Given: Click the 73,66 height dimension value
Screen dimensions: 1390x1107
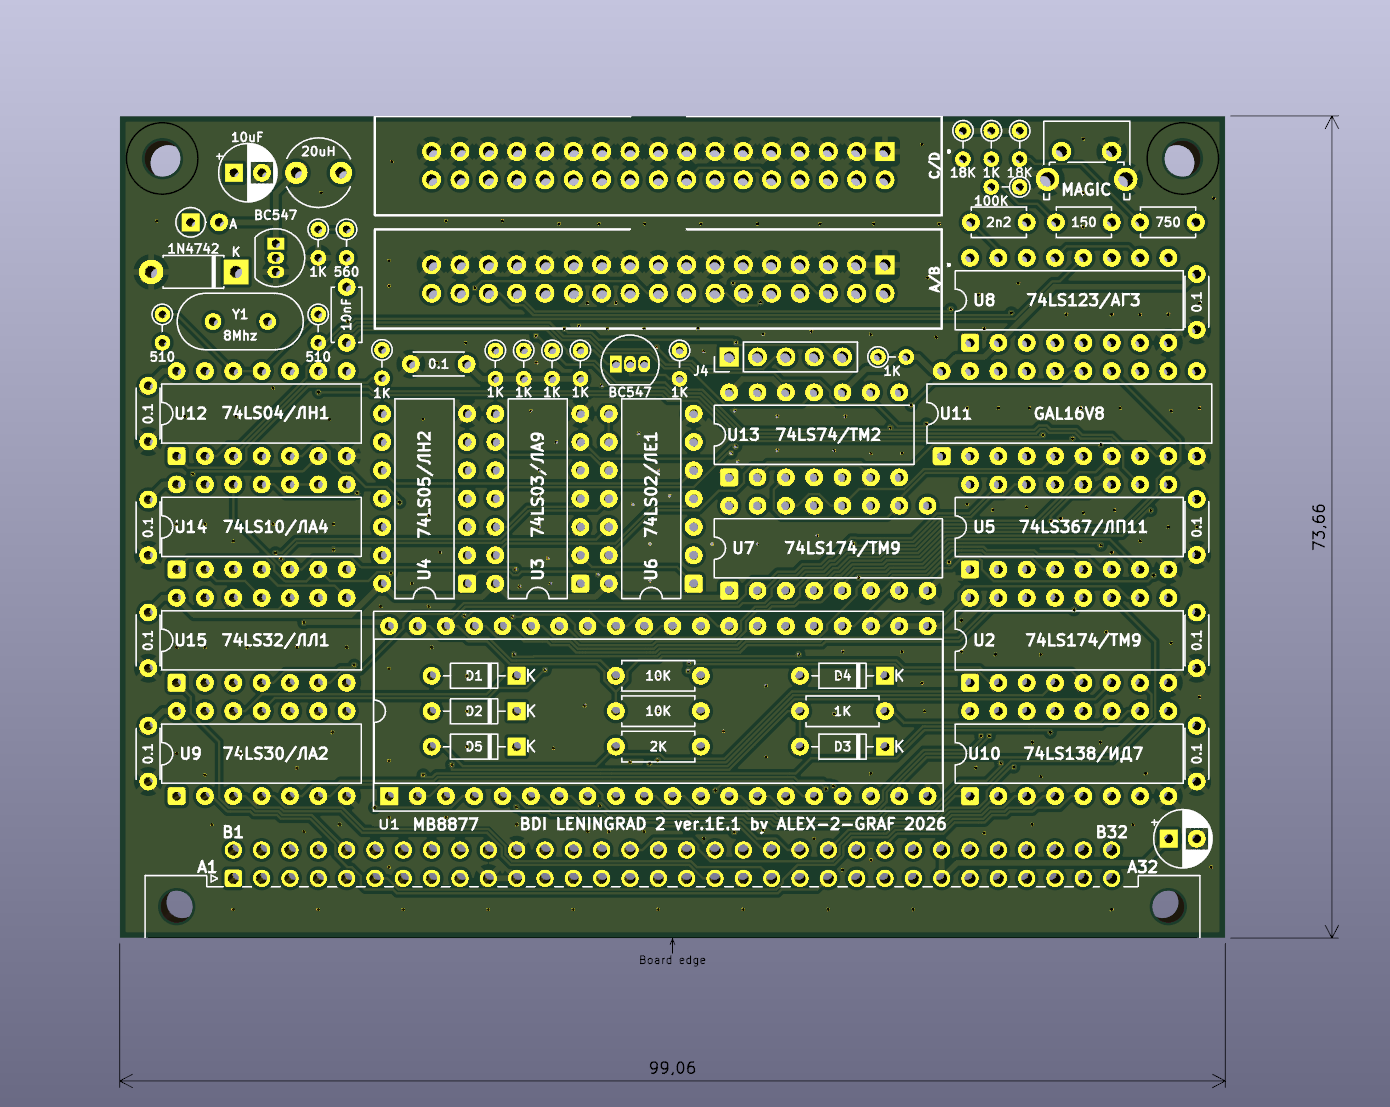Looking at the screenshot, I should tap(1319, 526).
